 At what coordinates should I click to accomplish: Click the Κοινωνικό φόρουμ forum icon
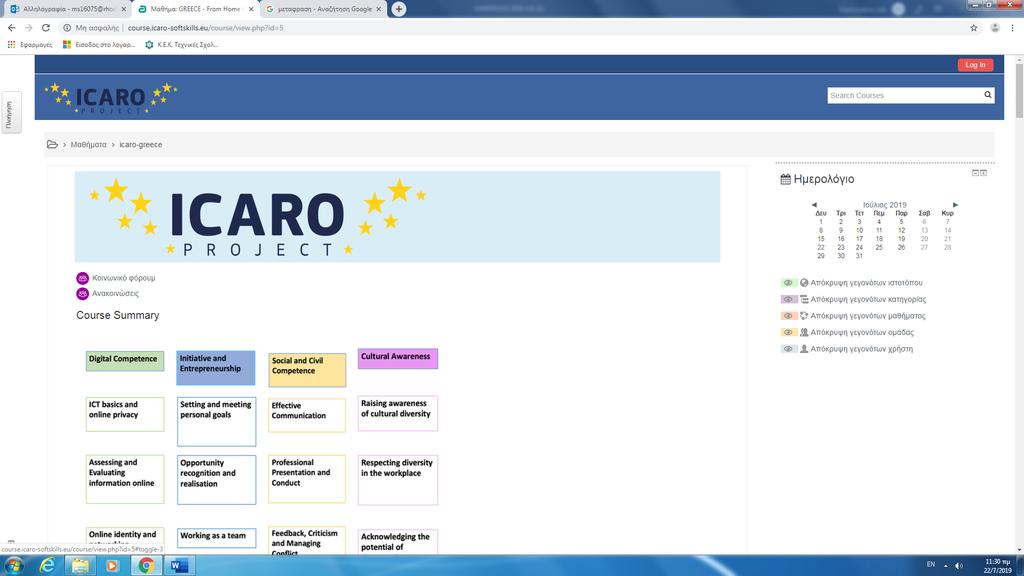pyautogui.click(x=82, y=278)
